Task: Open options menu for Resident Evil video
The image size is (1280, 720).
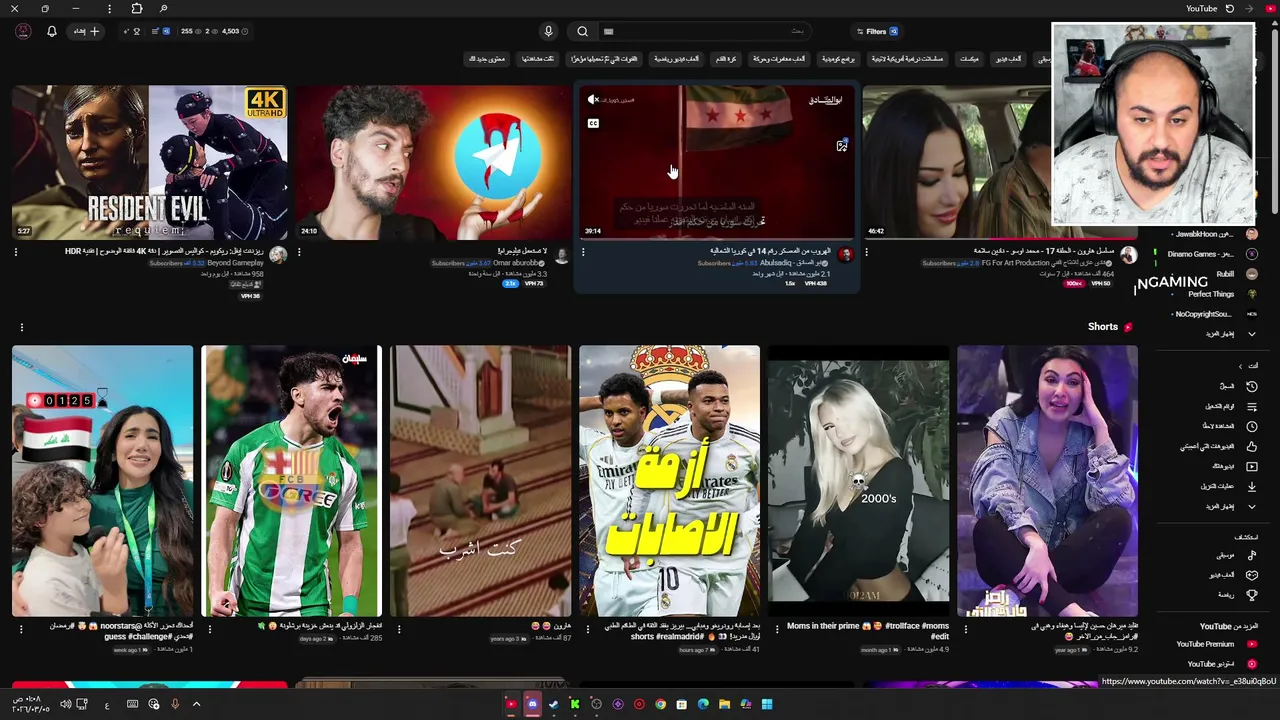Action: 16,252
